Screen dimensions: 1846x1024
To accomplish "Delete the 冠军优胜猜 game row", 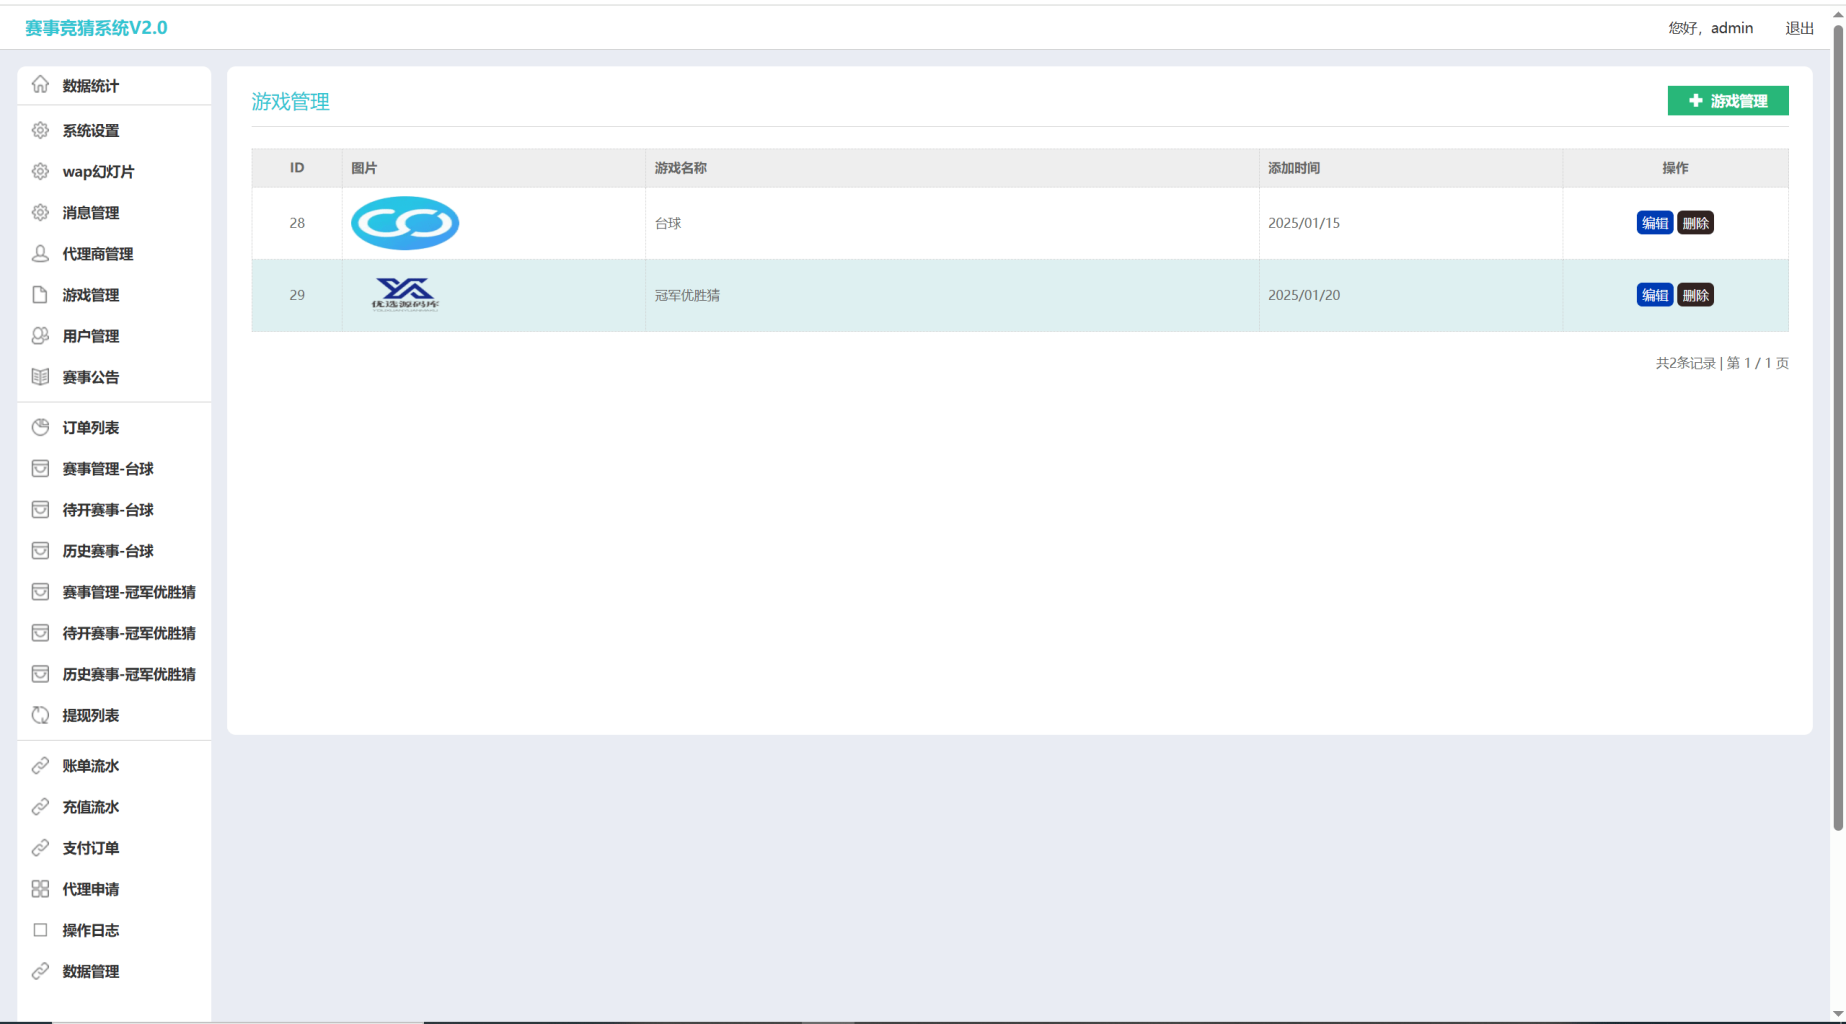I will (x=1695, y=295).
